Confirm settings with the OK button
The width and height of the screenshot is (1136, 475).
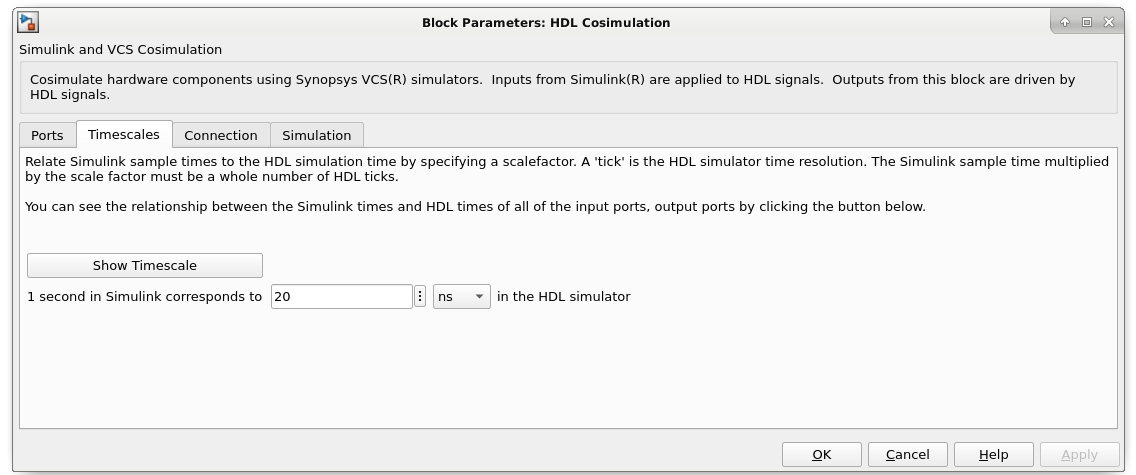(x=821, y=455)
